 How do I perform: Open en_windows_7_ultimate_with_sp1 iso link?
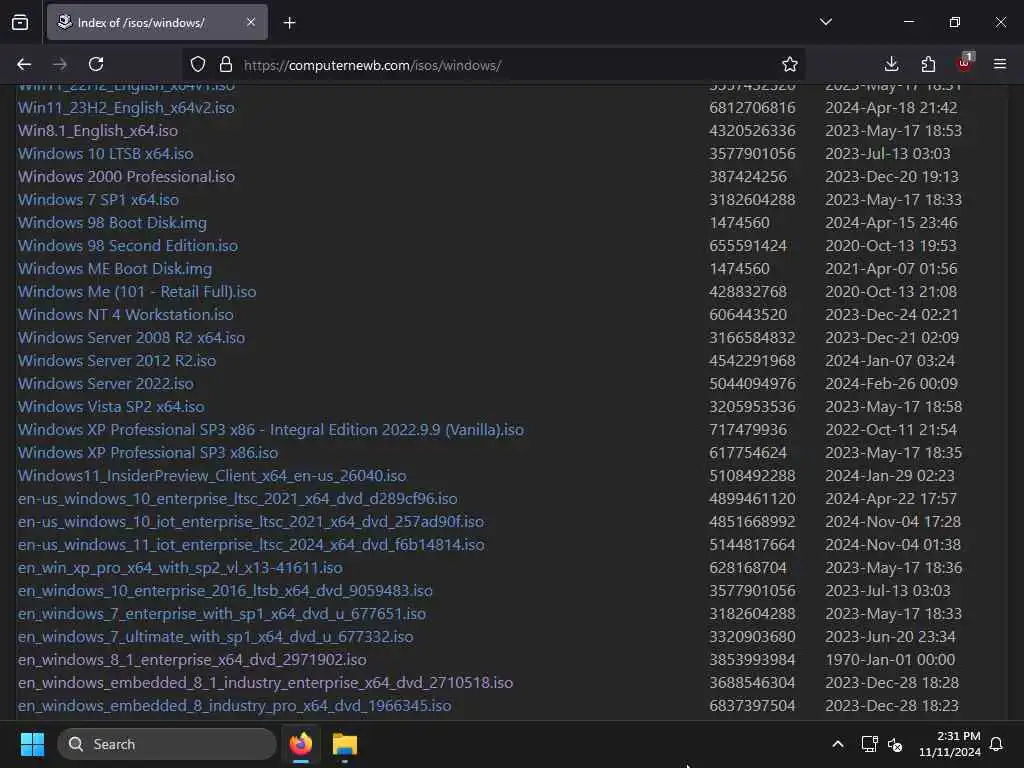pos(216,637)
